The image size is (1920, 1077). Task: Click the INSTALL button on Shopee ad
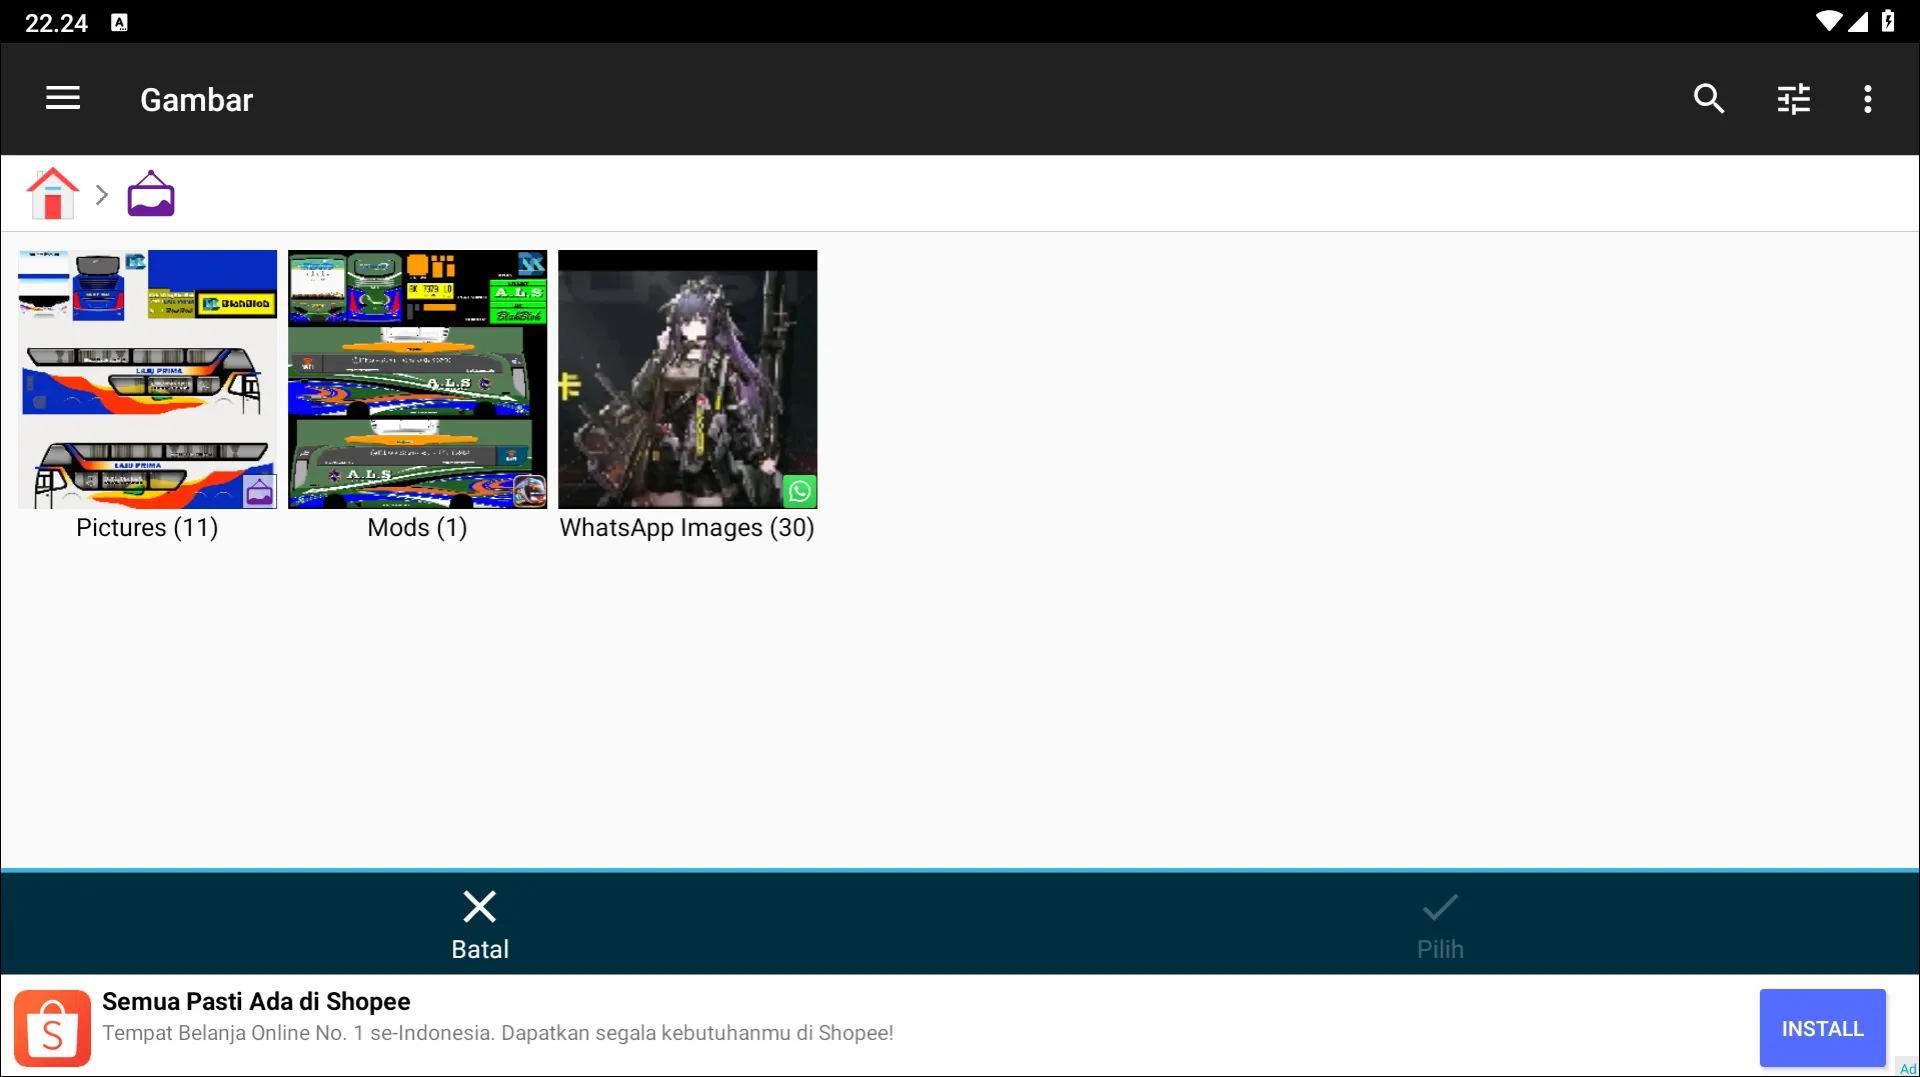click(x=1822, y=1028)
